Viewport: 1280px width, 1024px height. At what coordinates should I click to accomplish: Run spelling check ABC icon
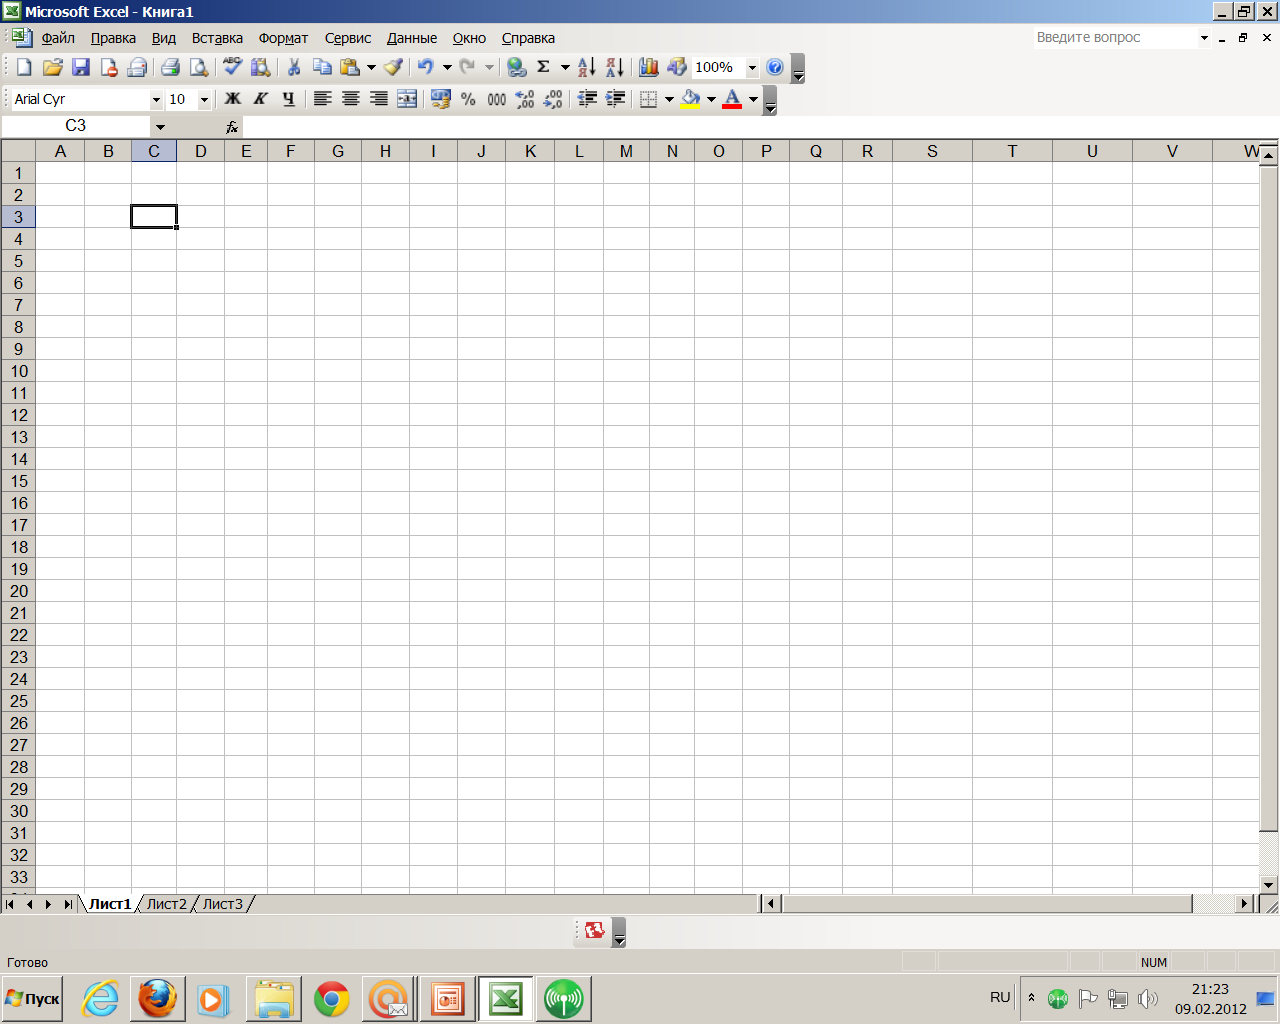[232, 67]
